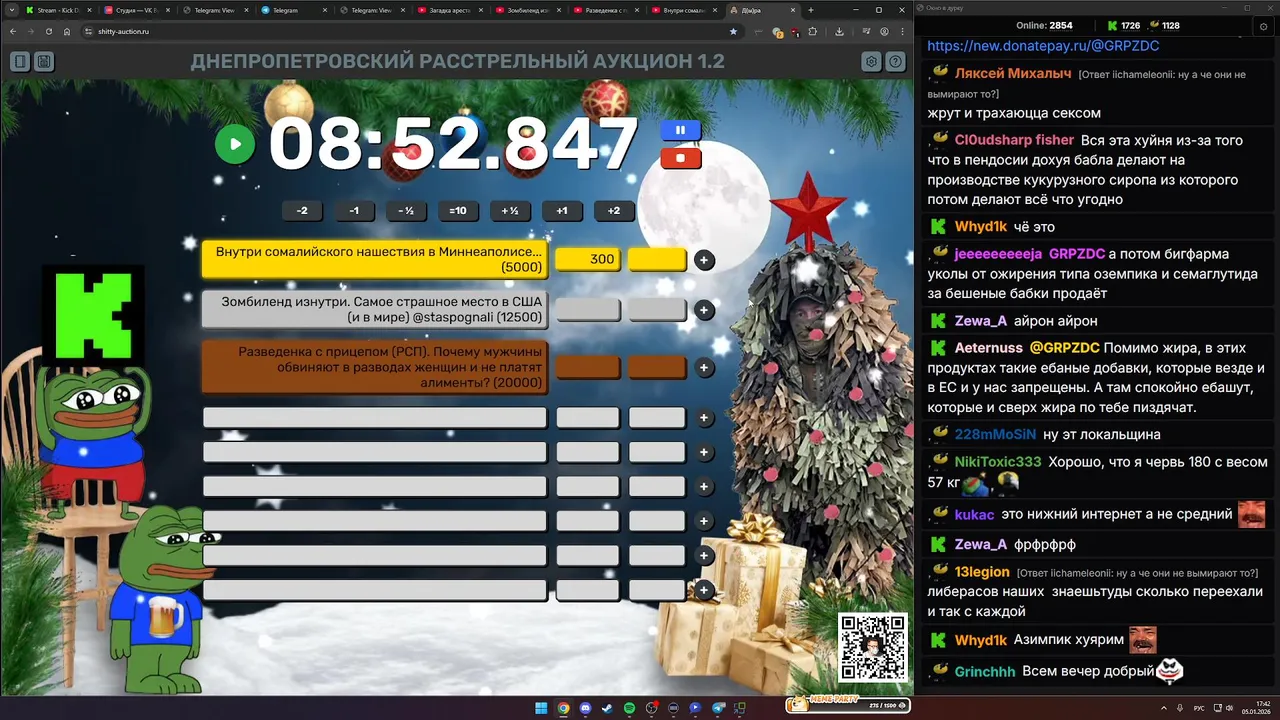Open auction settings gear icon
The height and width of the screenshot is (720, 1280).
872,61
